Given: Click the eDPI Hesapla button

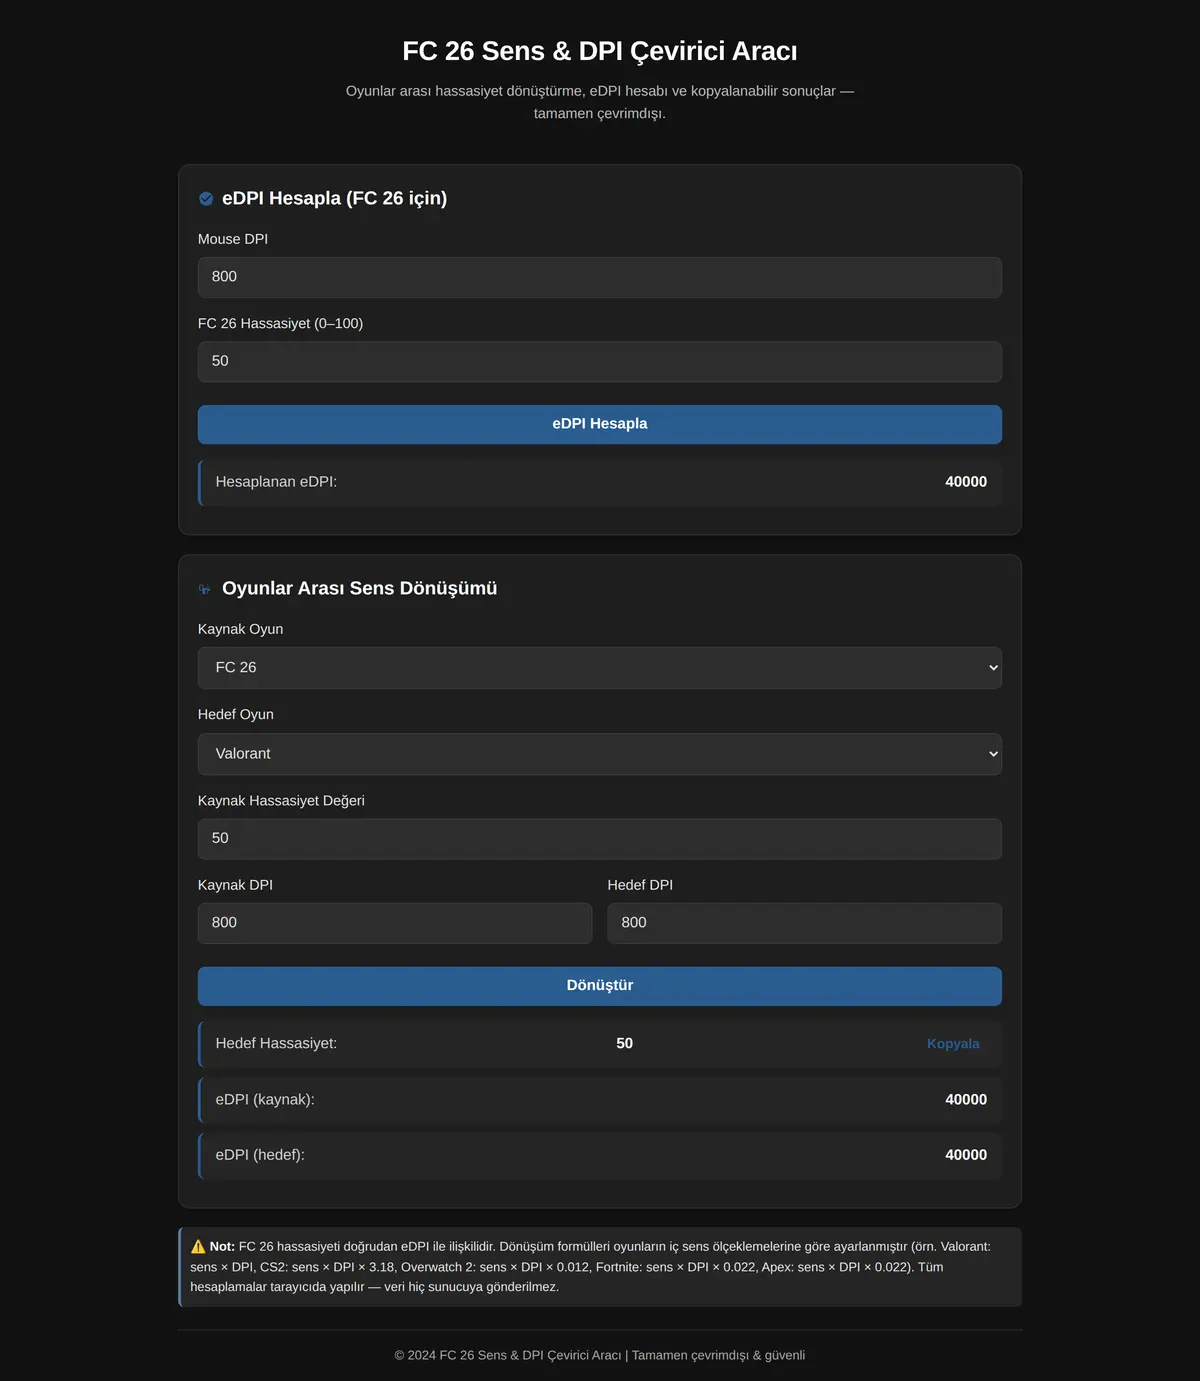Looking at the screenshot, I should coord(600,424).
